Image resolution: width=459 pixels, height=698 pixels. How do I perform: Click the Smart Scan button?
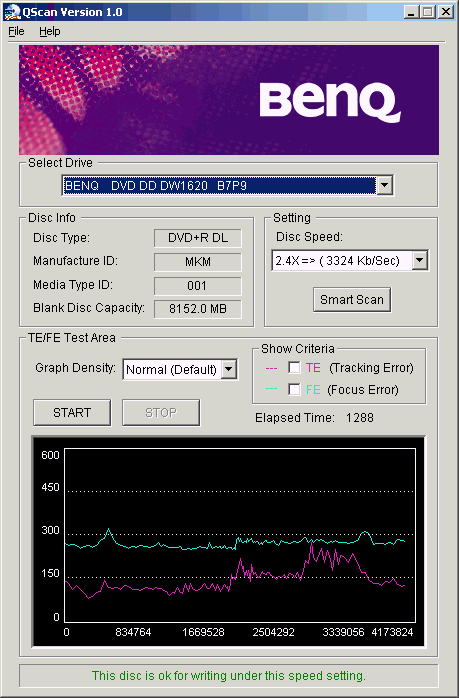click(x=352, y=300)
